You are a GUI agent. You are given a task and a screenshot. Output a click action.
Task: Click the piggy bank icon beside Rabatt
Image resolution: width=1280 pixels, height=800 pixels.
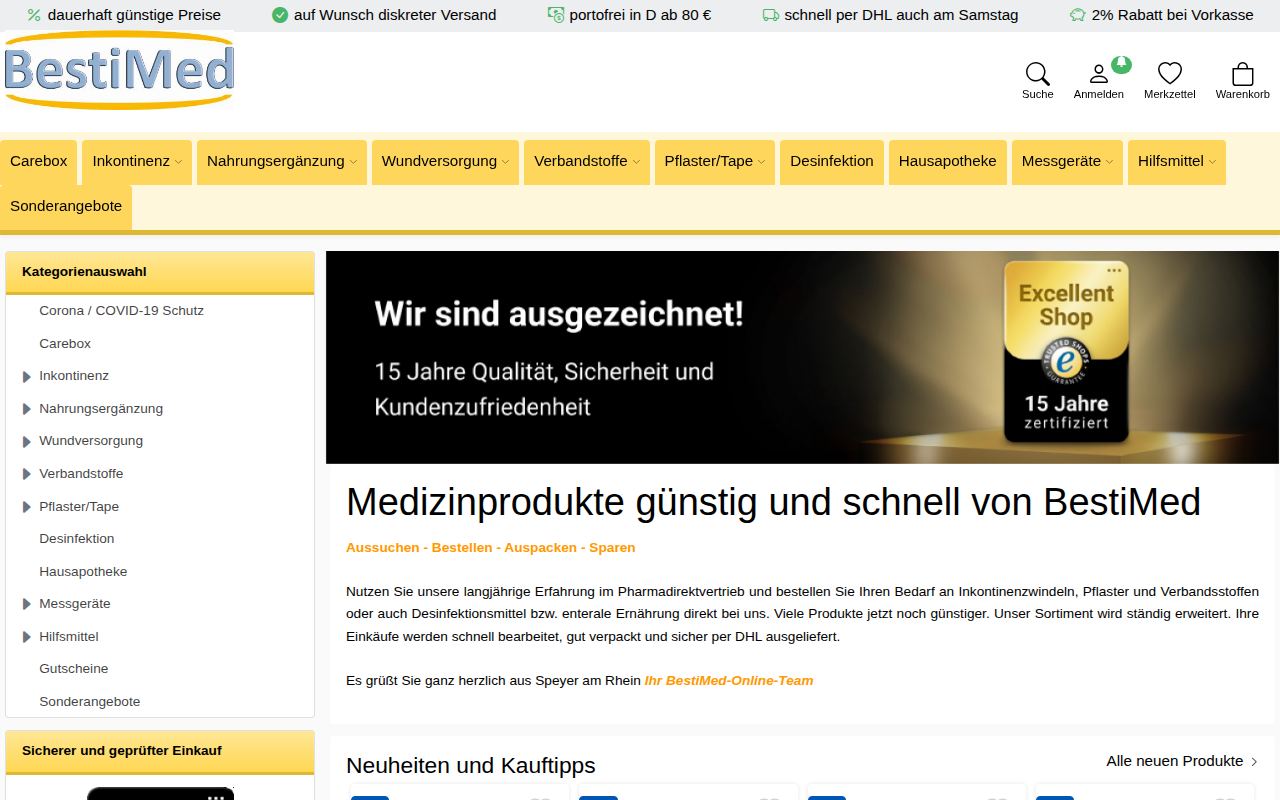click(x=1077, y=15)
